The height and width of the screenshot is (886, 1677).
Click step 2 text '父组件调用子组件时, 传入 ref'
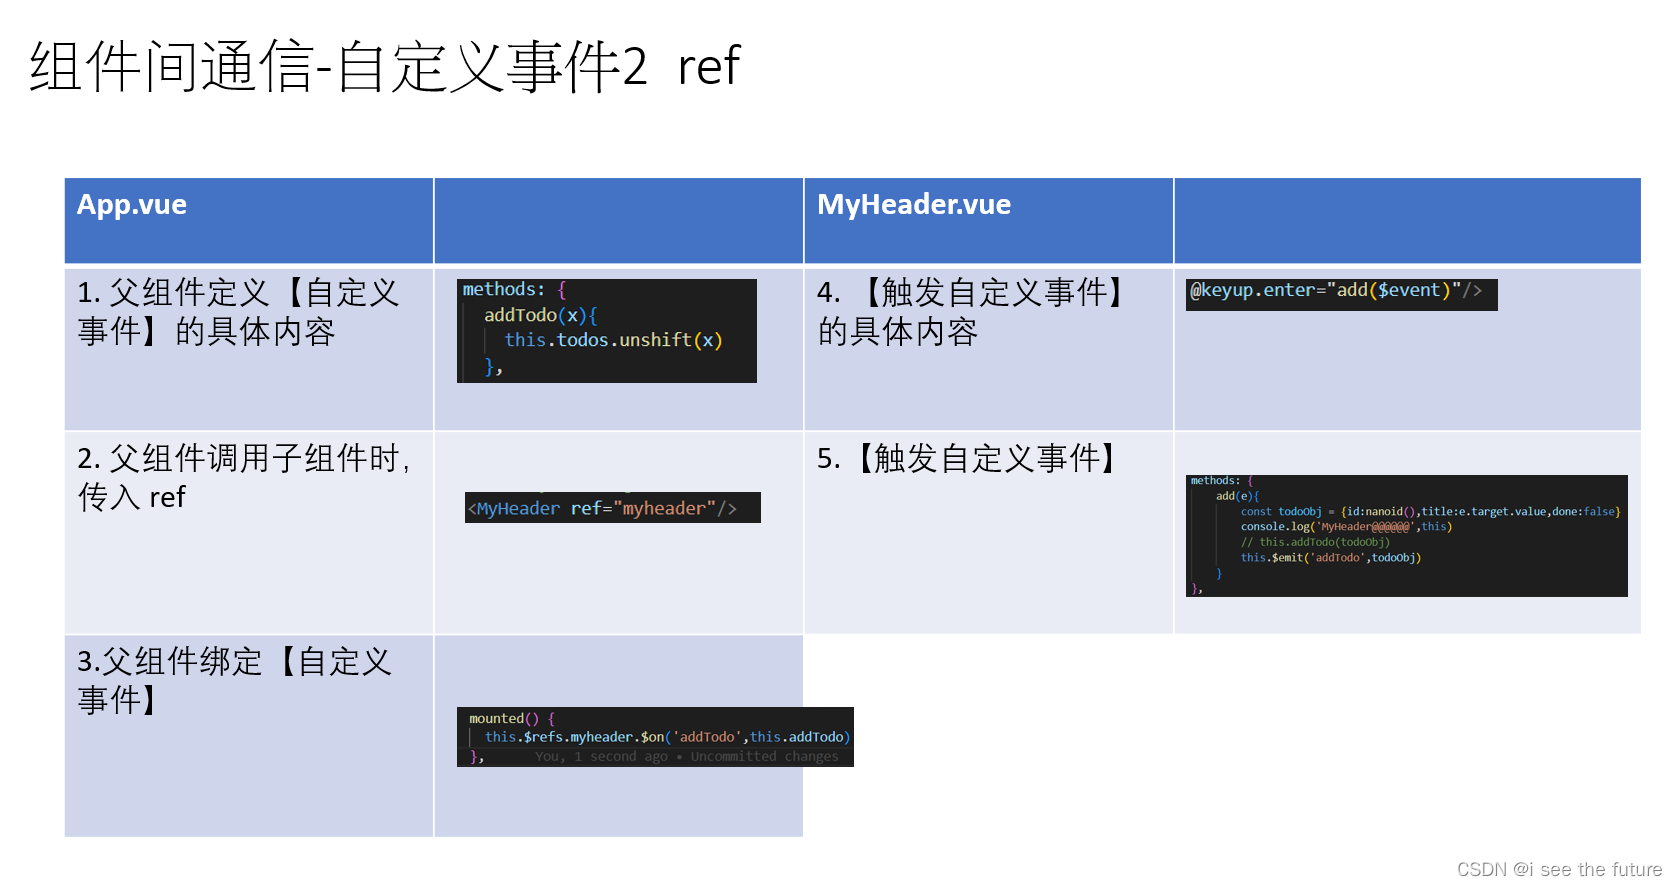(x=244, y=477)
